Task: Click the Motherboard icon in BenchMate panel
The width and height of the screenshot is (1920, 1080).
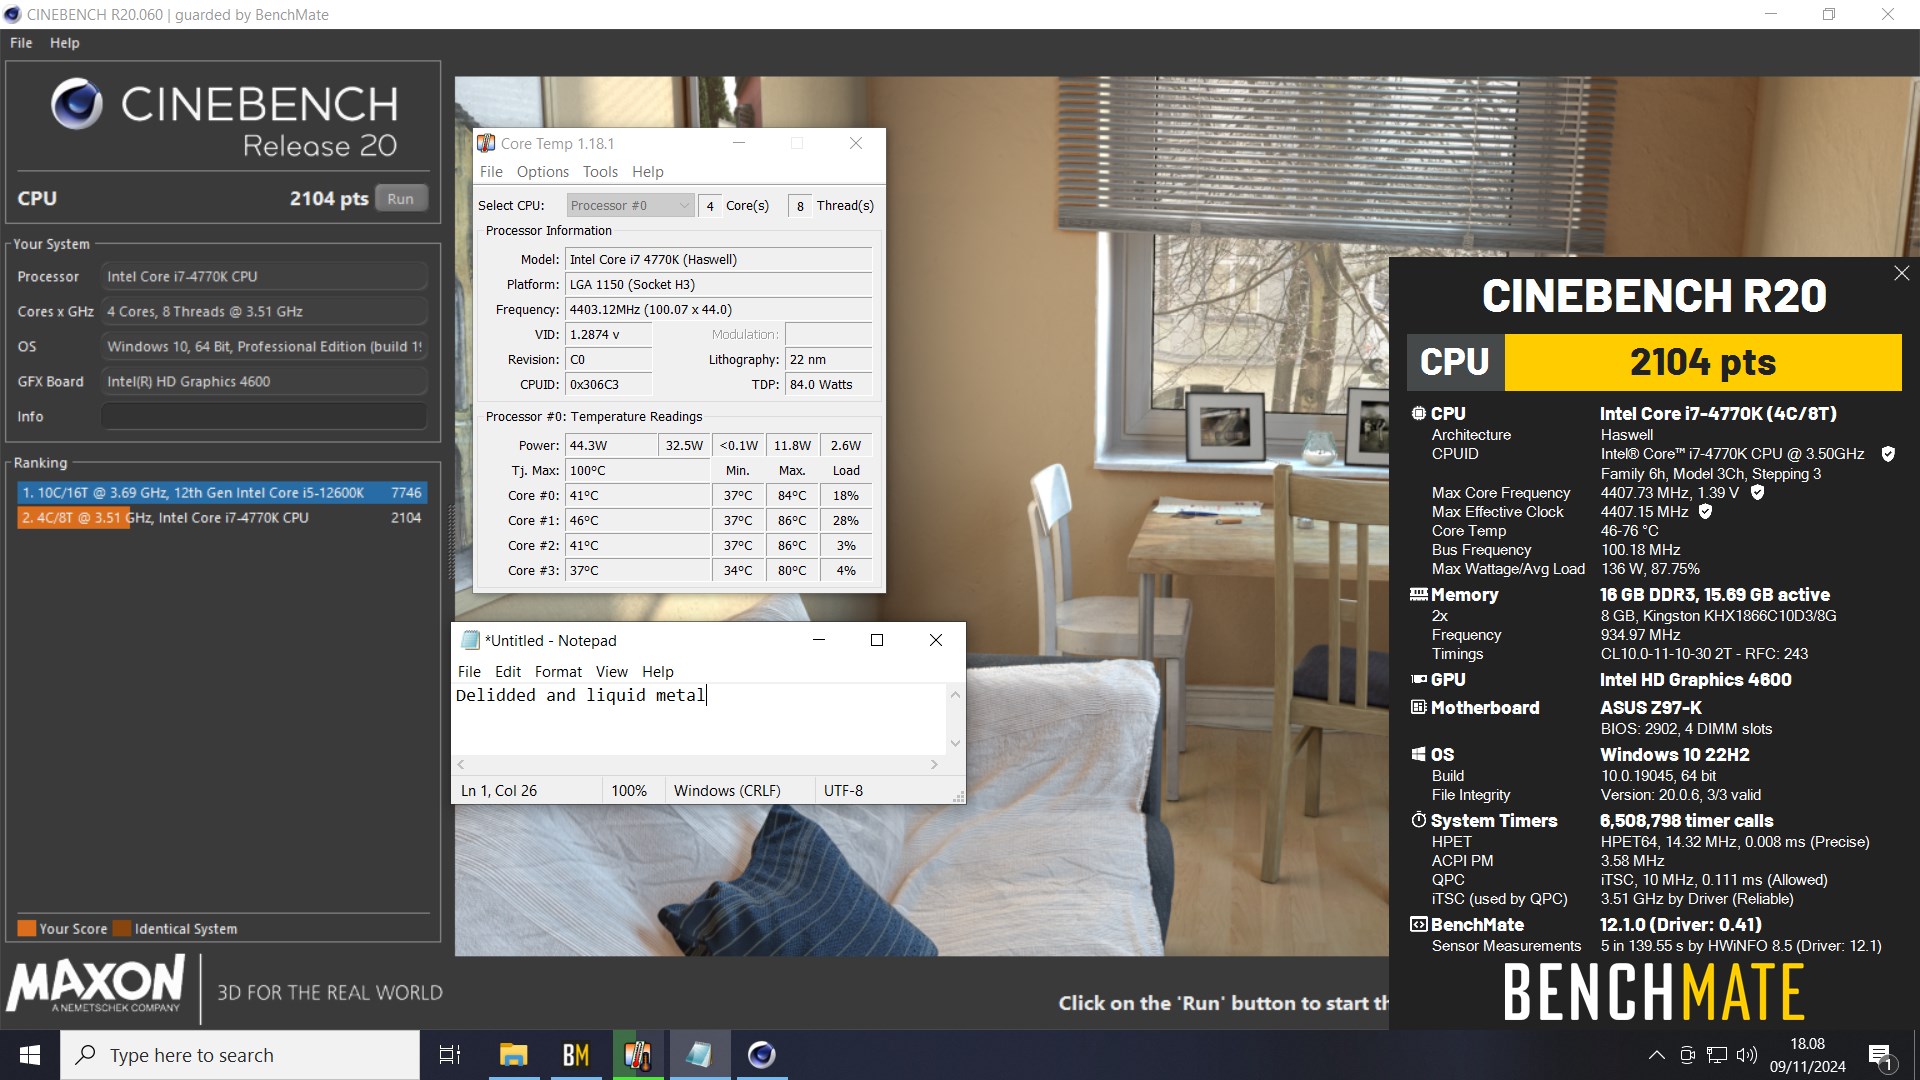Action: 1418,707
